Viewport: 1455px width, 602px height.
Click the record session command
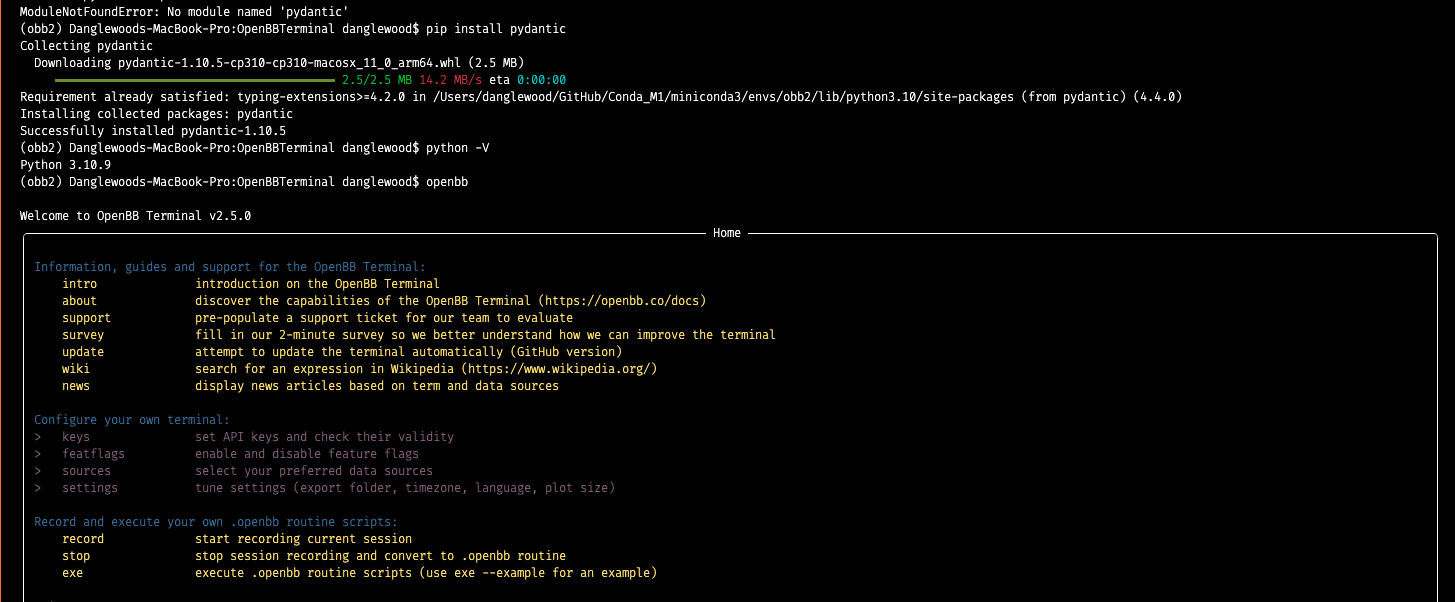83,538
